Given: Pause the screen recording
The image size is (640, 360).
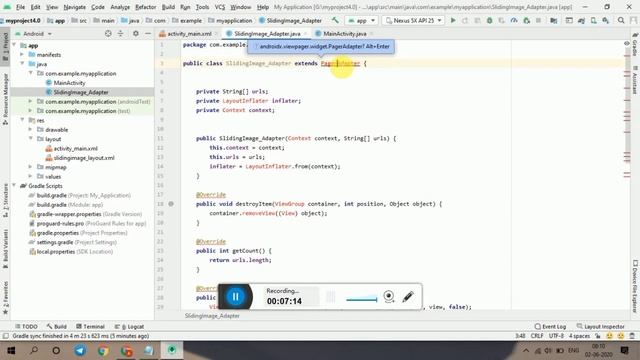Looking at the screenshot, I should pos(236,296).
